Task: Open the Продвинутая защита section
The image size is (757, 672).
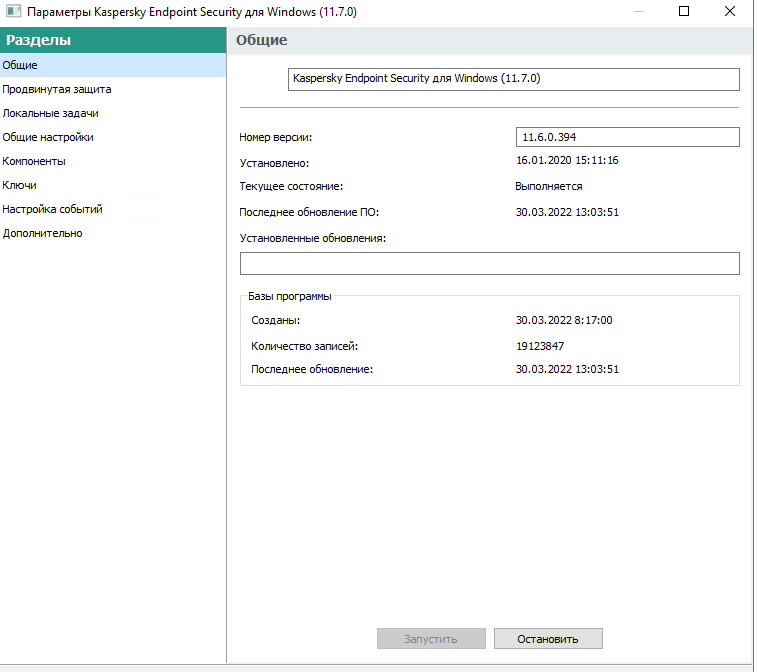Action: [56, 89]
